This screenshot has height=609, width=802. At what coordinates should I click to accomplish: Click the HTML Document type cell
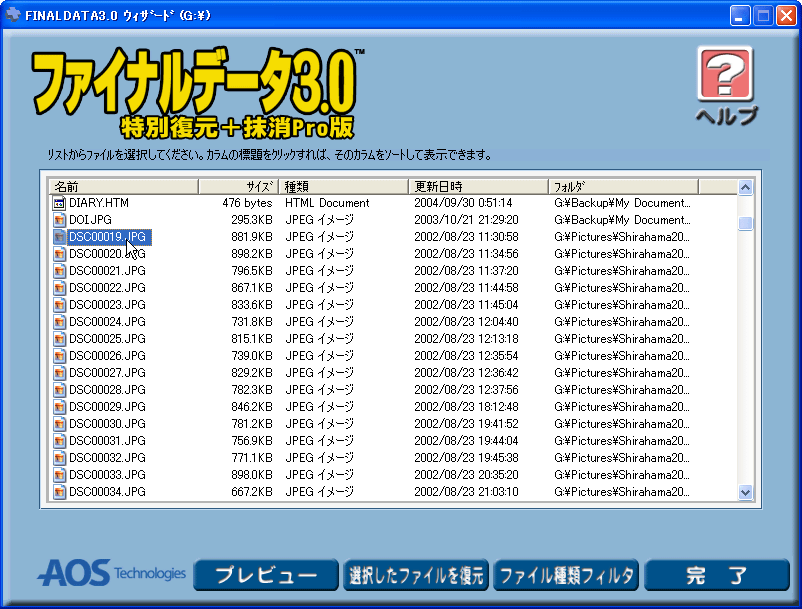click(x=327, y=203)
